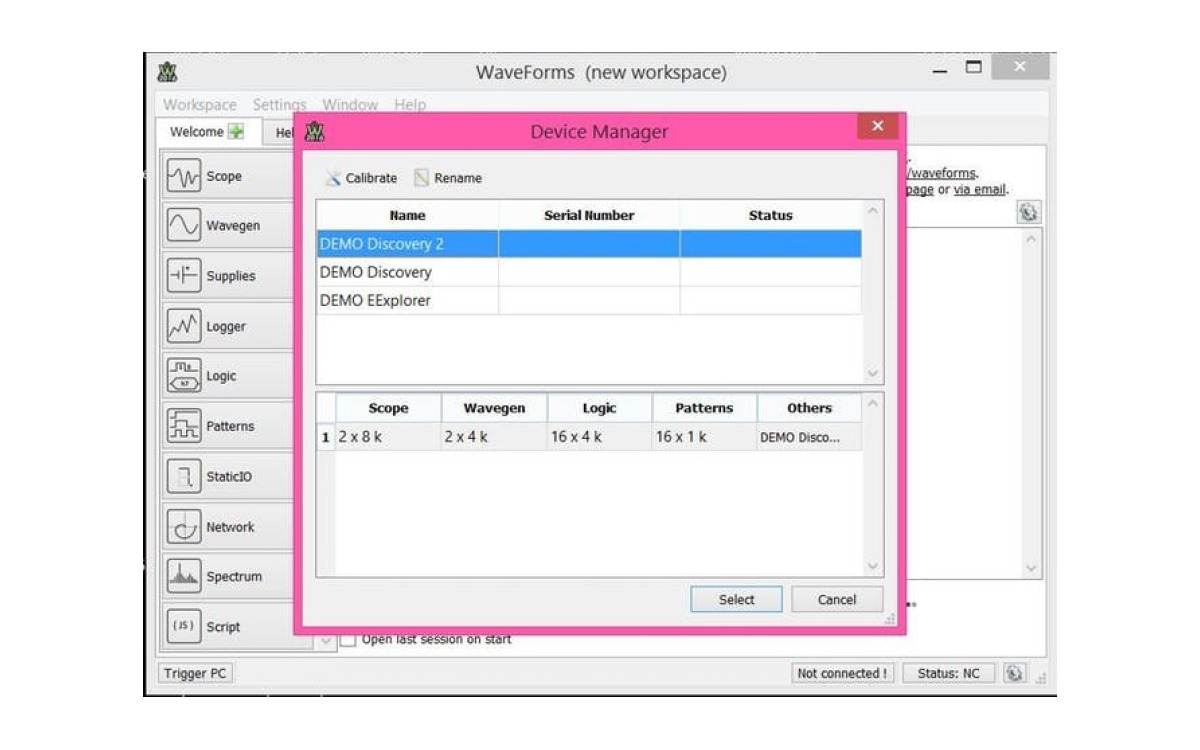Launch the Network analyzer
This screenshot has width=1200, height=750.
click(228, 527)
